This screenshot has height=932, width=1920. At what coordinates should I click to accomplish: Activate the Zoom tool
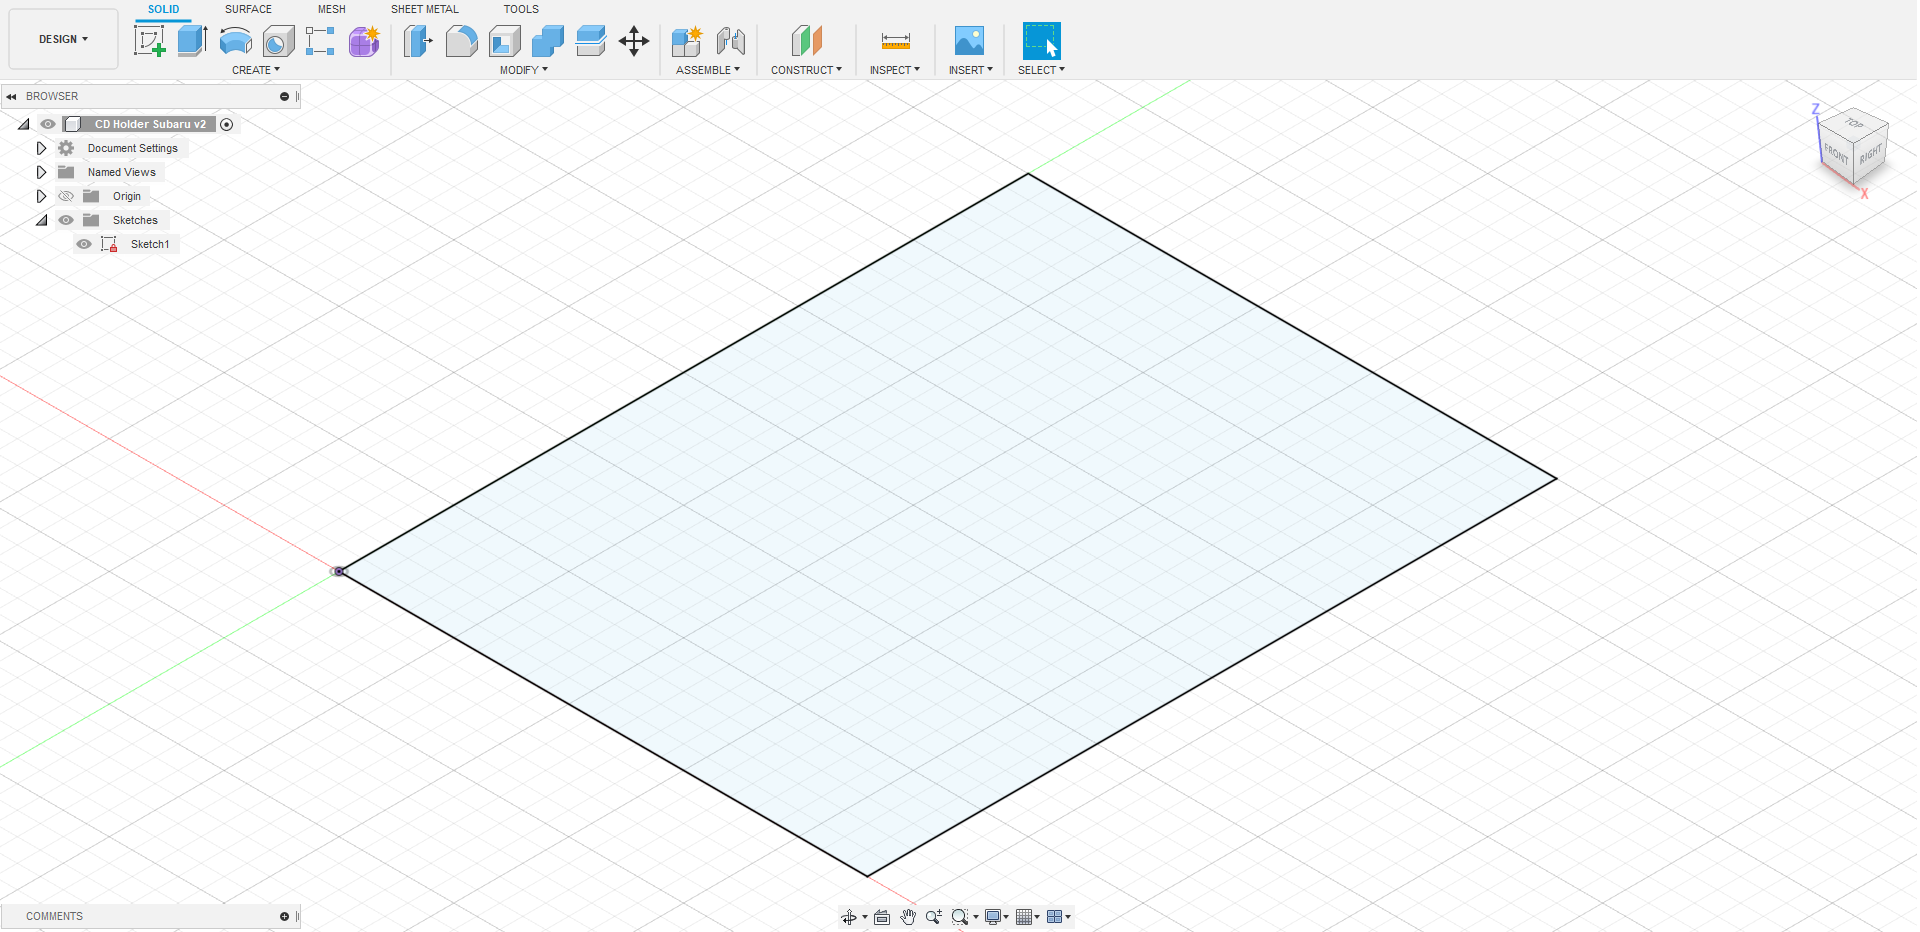(x=934, y=917)
